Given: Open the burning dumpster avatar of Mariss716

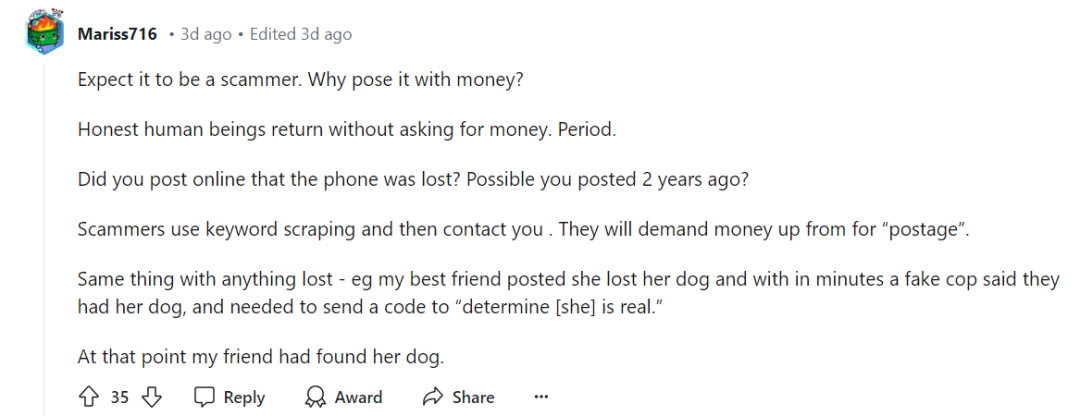Looking at the screenshot, I should coord(45,32).
